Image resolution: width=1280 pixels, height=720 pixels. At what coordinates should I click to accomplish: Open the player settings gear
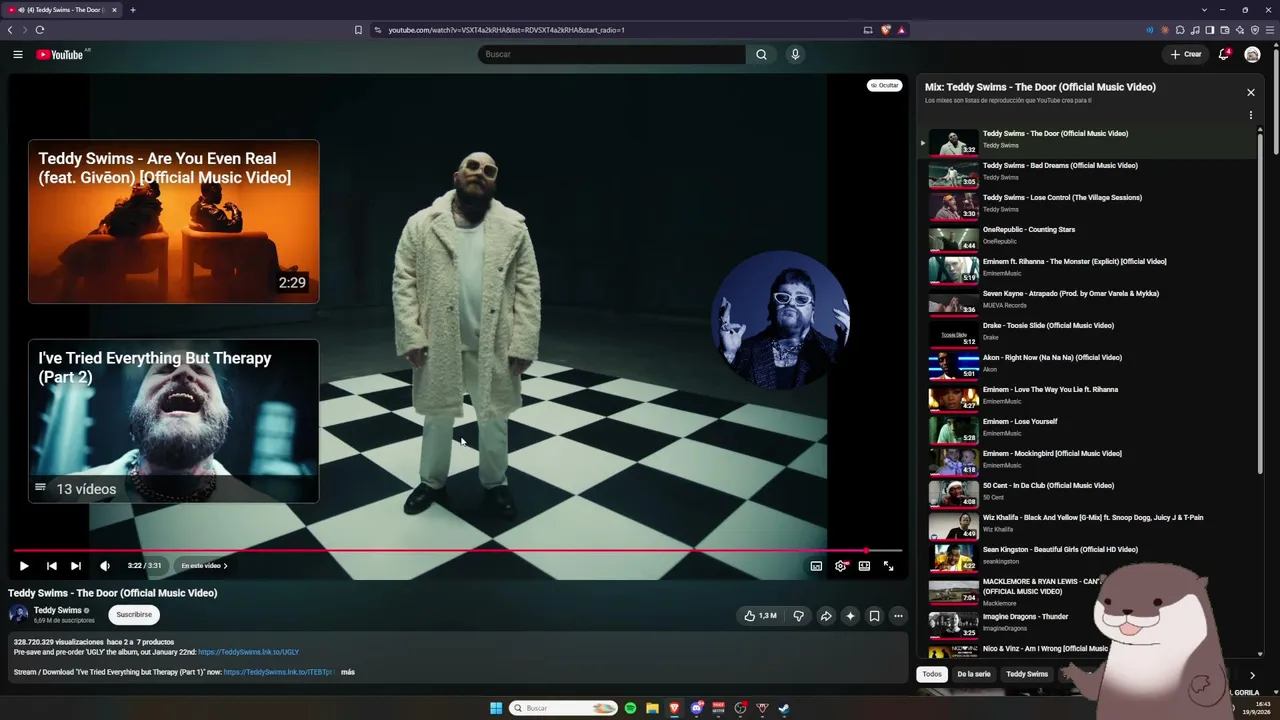point(840,566)
